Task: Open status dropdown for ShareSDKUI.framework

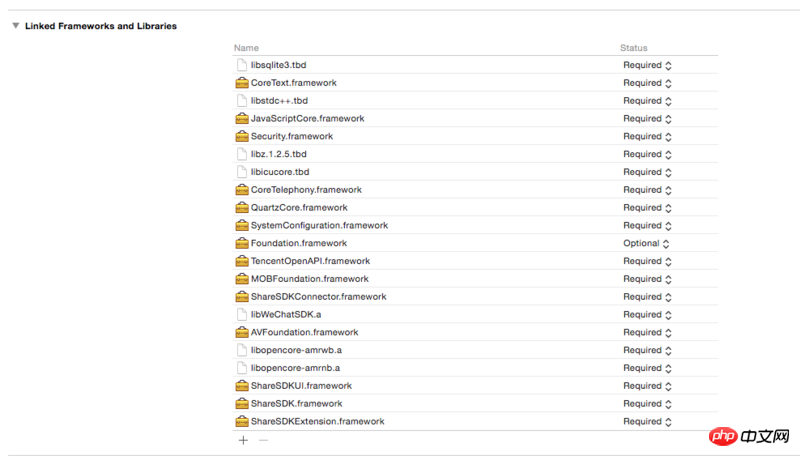Action: 647,386
